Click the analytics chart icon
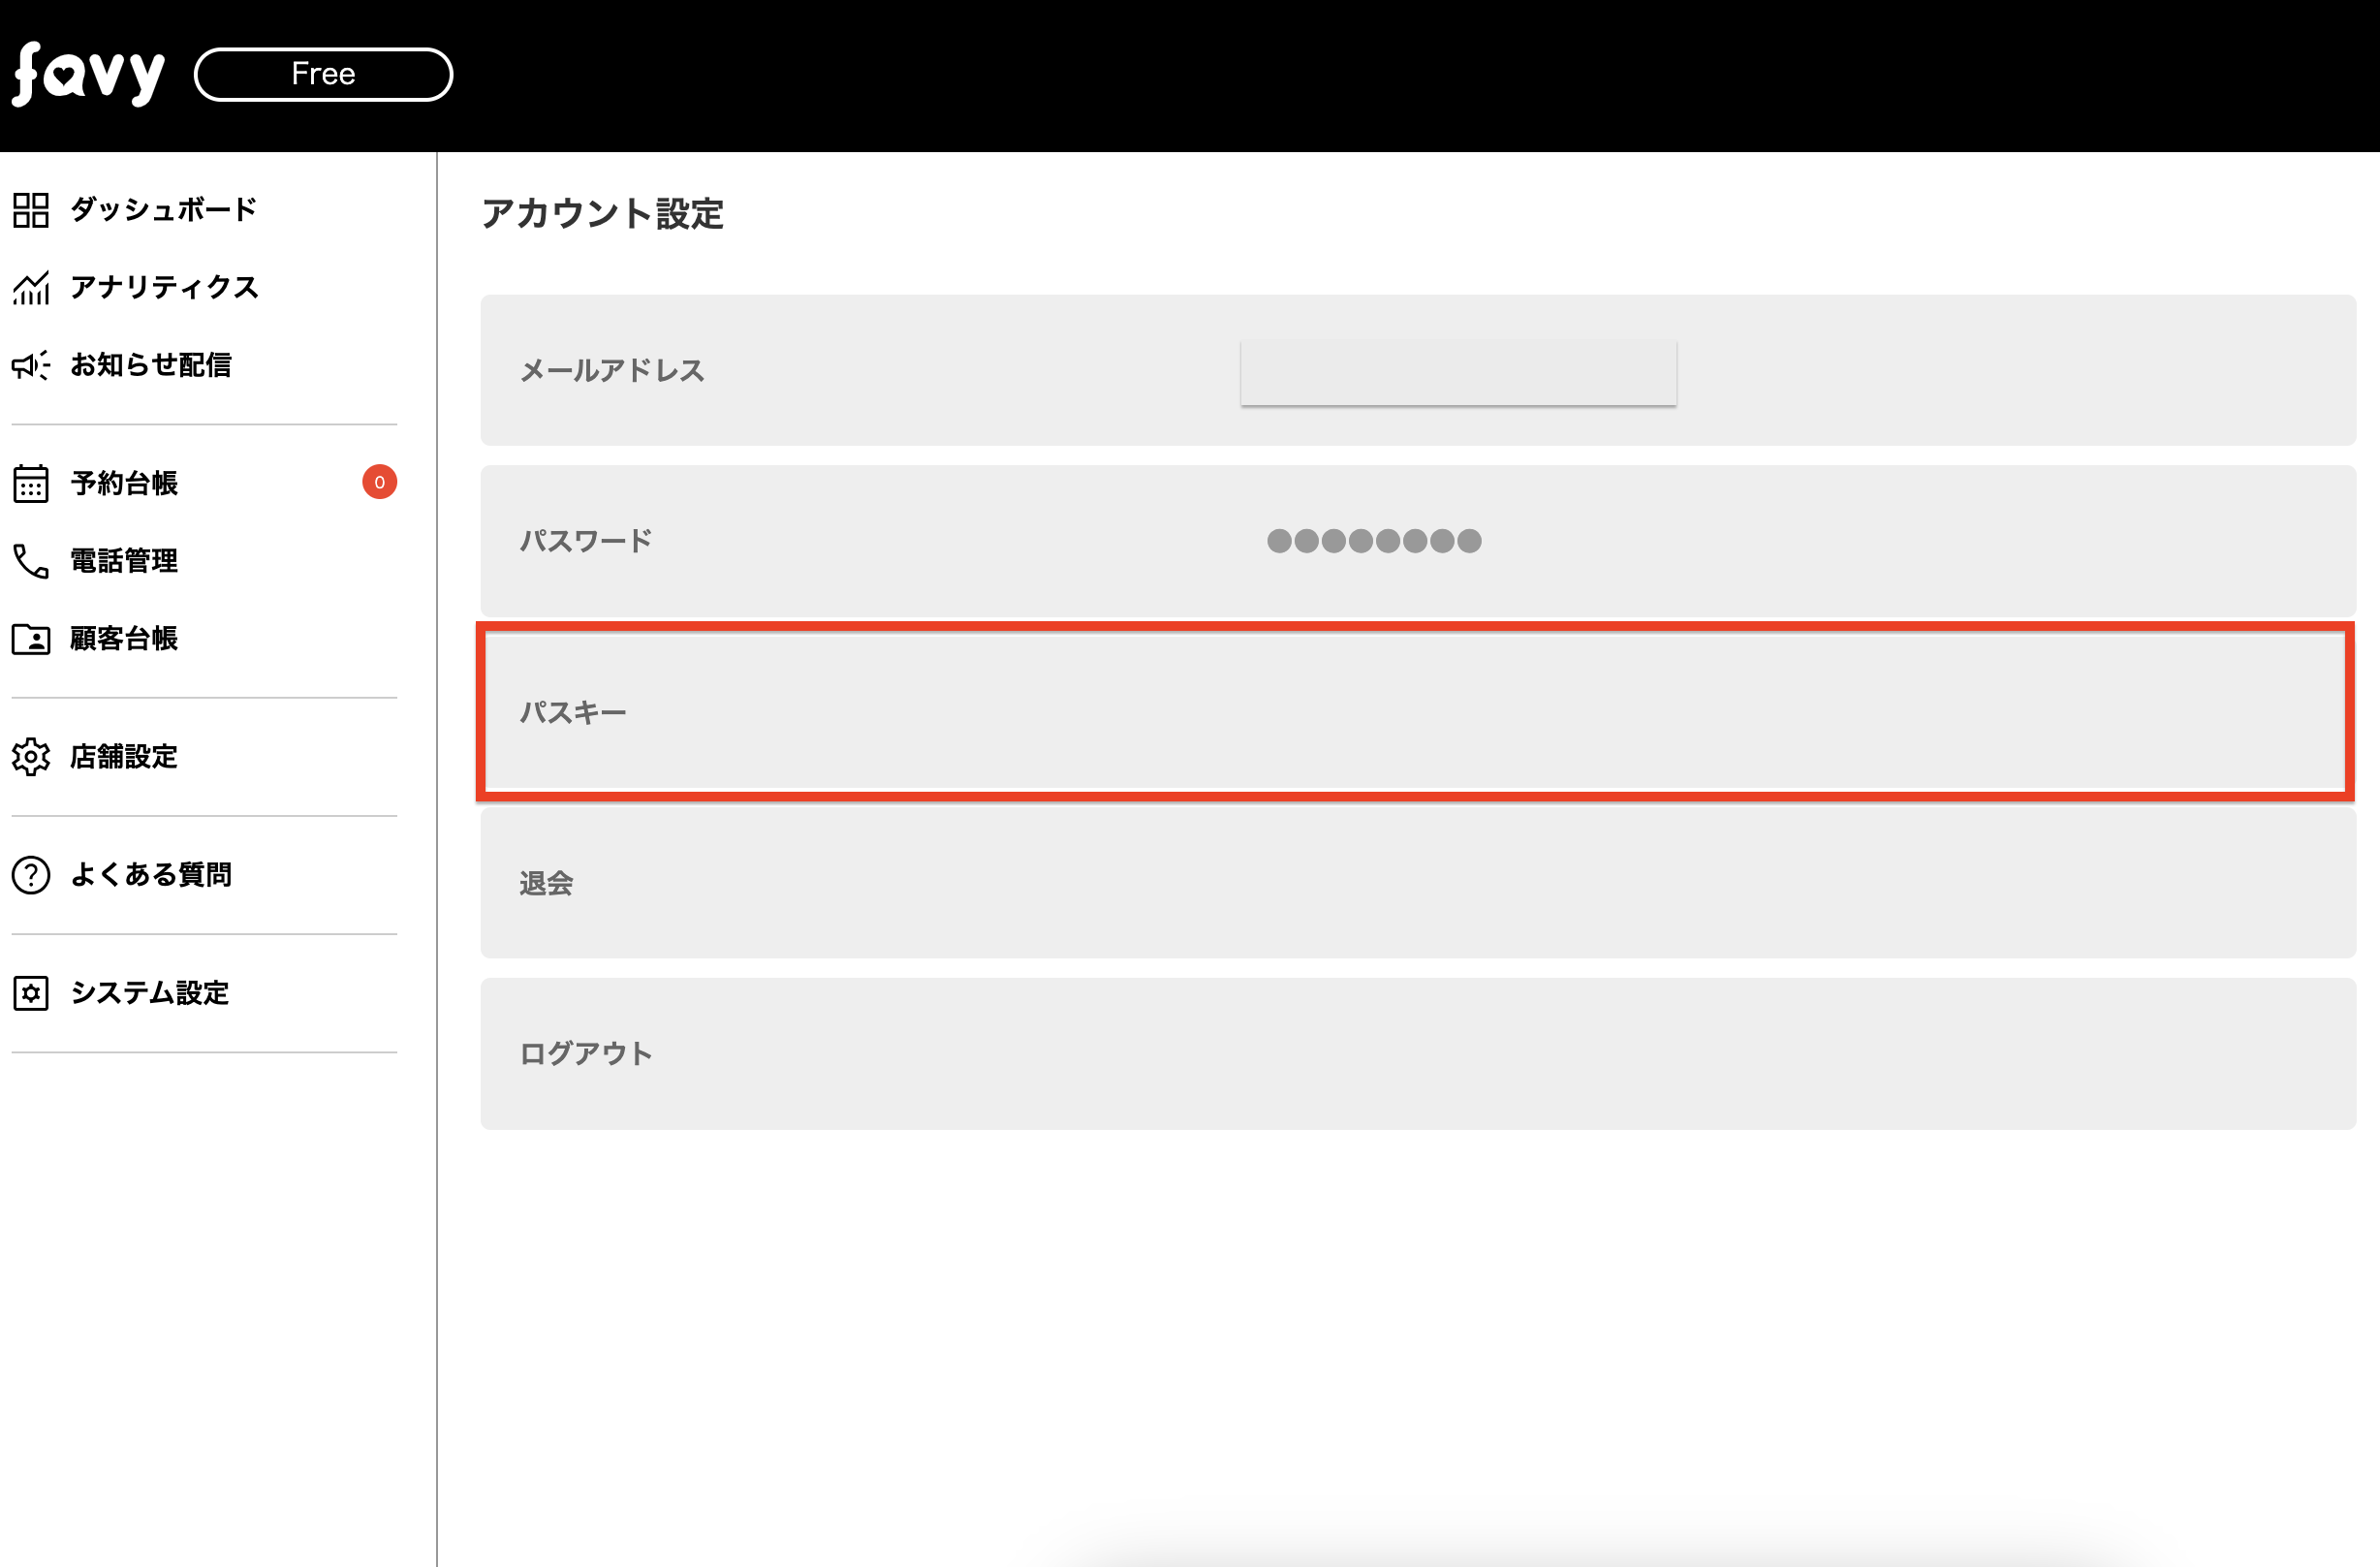2380x1567 pixels. coord(31,288)
